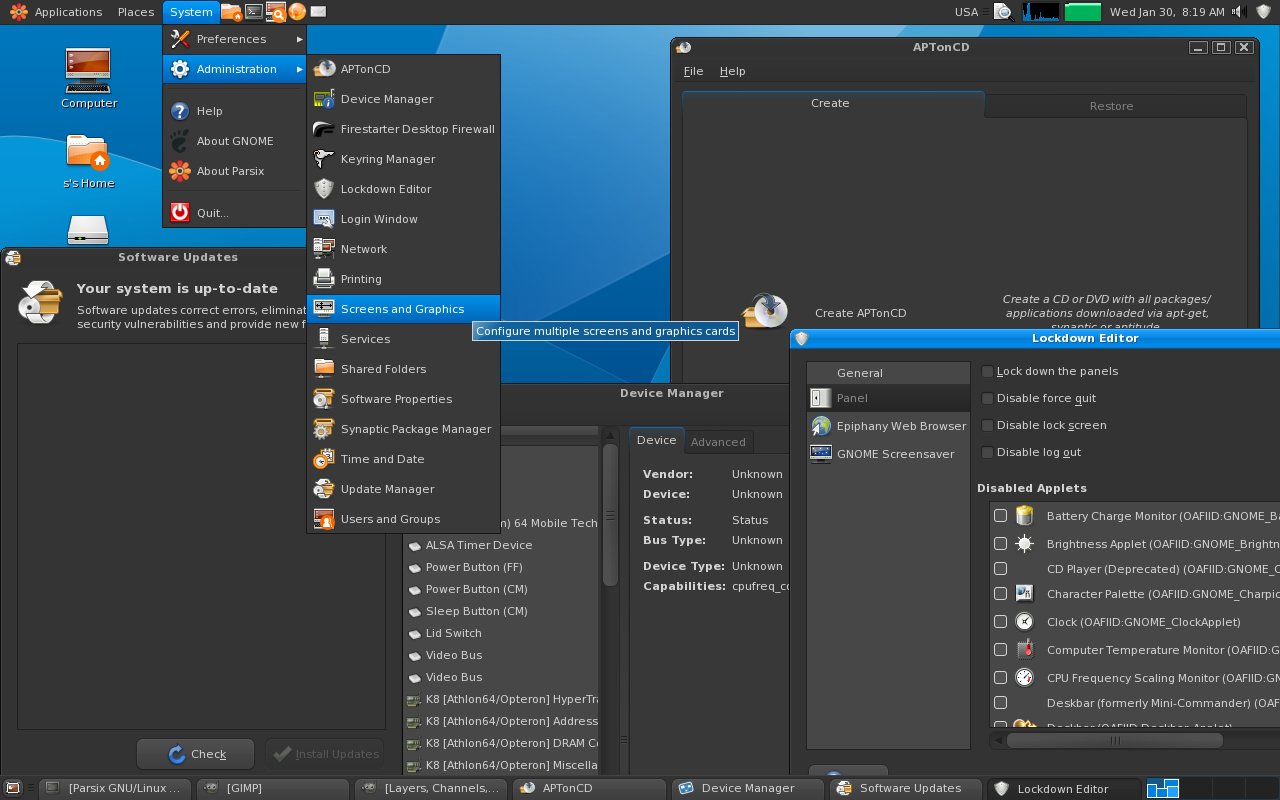Click the Network menu icon
Viewport: 1280px width, 800px height.
pos(324,249)
